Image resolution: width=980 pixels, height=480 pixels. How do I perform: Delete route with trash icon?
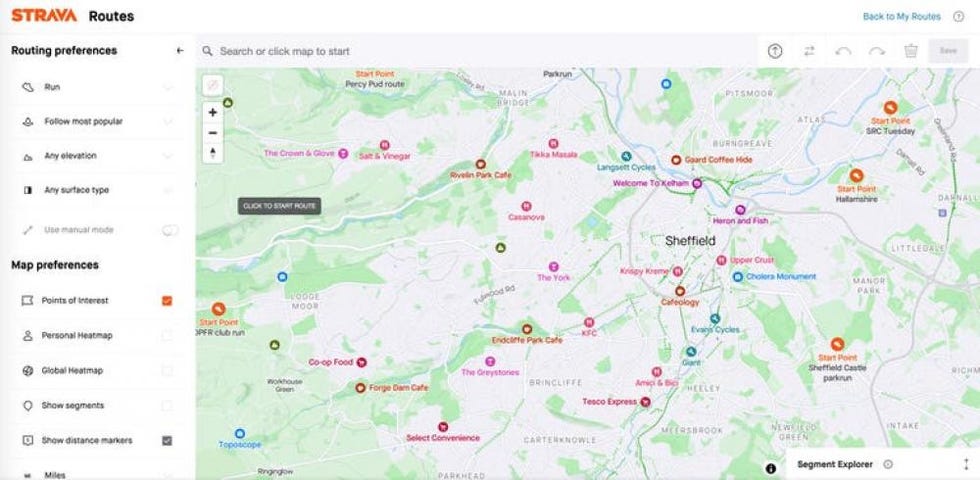point(911,51)
